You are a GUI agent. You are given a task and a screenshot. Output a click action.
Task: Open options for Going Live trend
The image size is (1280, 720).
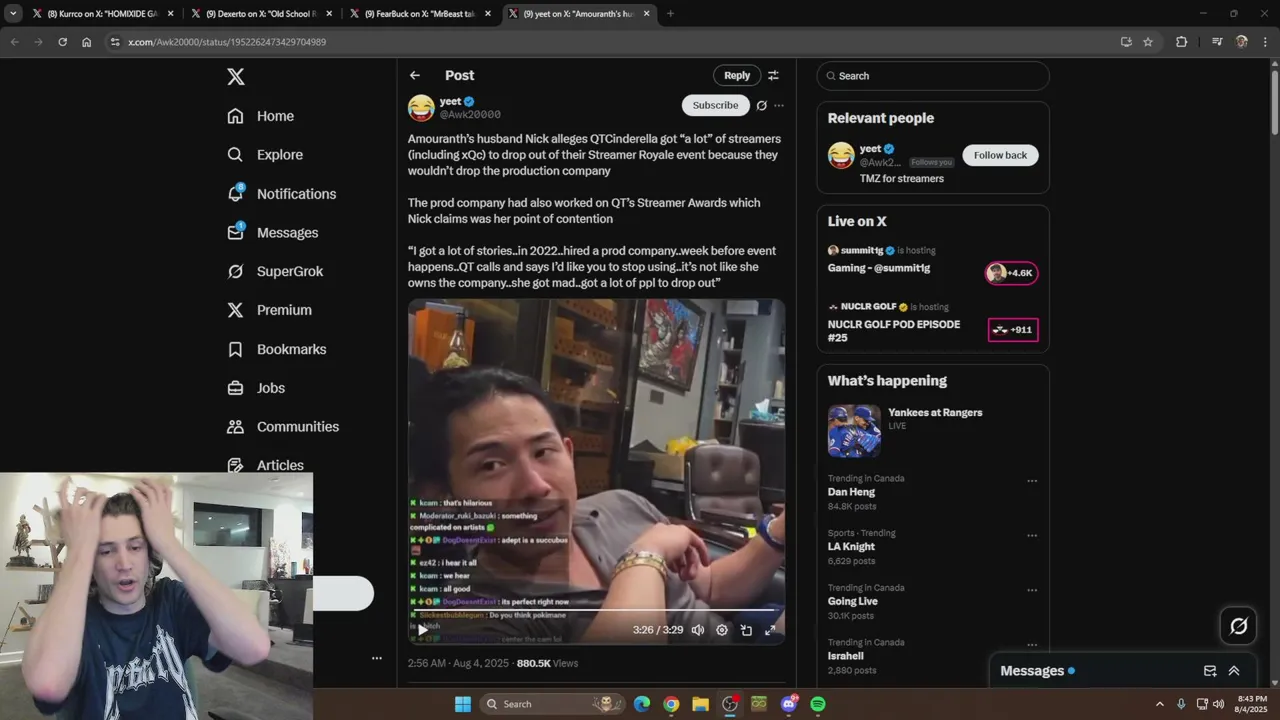click(x=1032, y=590)
